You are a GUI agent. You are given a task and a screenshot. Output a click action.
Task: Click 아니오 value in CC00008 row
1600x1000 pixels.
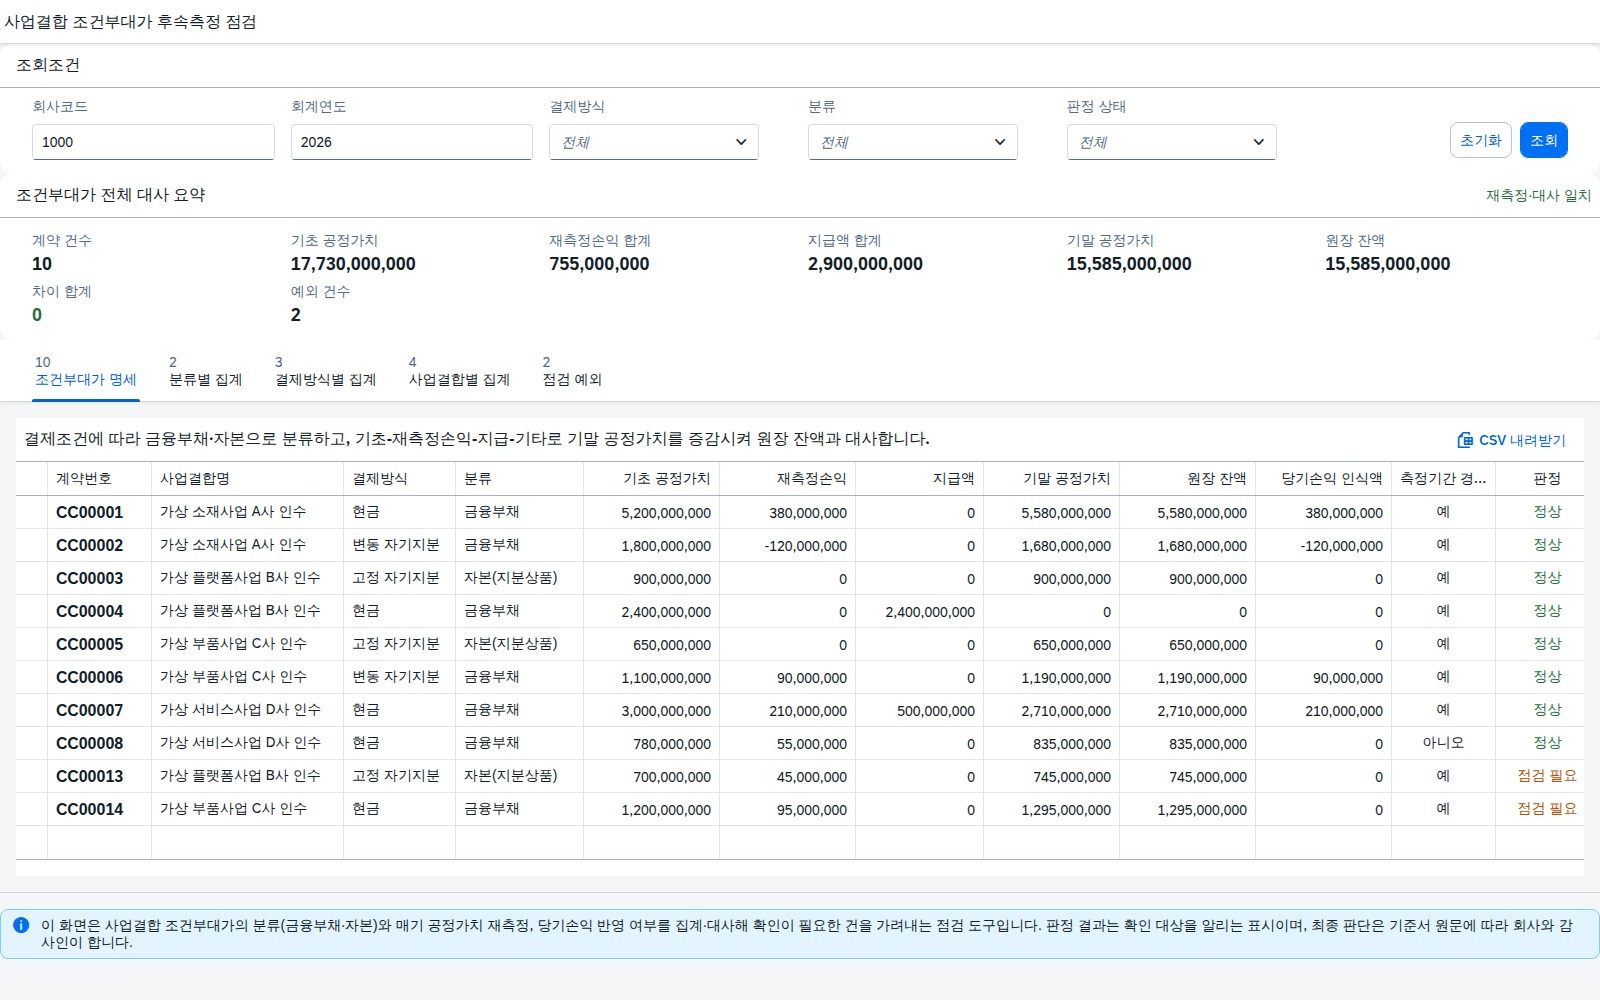tap(1443, 743)
